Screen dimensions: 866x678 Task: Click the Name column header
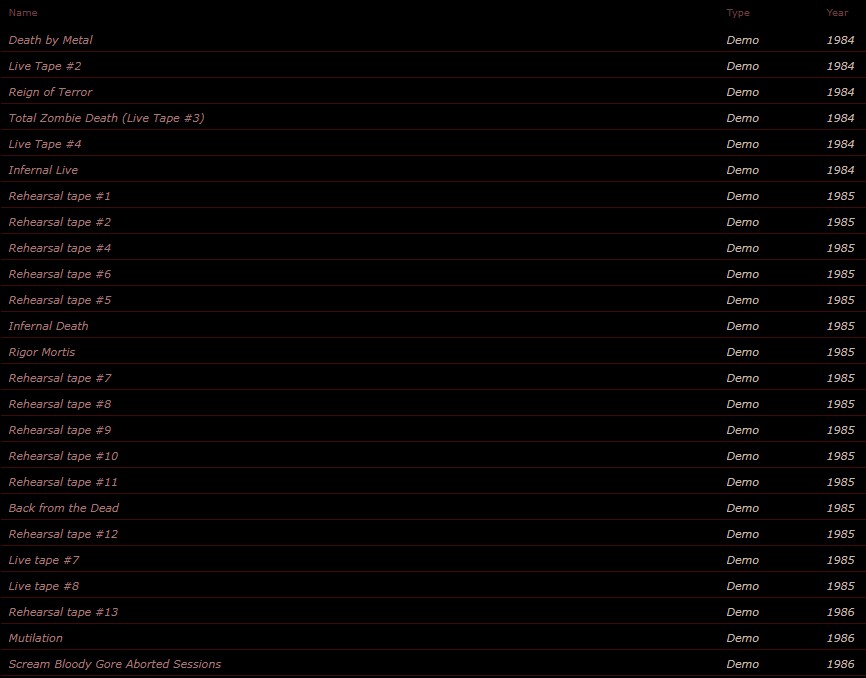[x=23, y=13]
